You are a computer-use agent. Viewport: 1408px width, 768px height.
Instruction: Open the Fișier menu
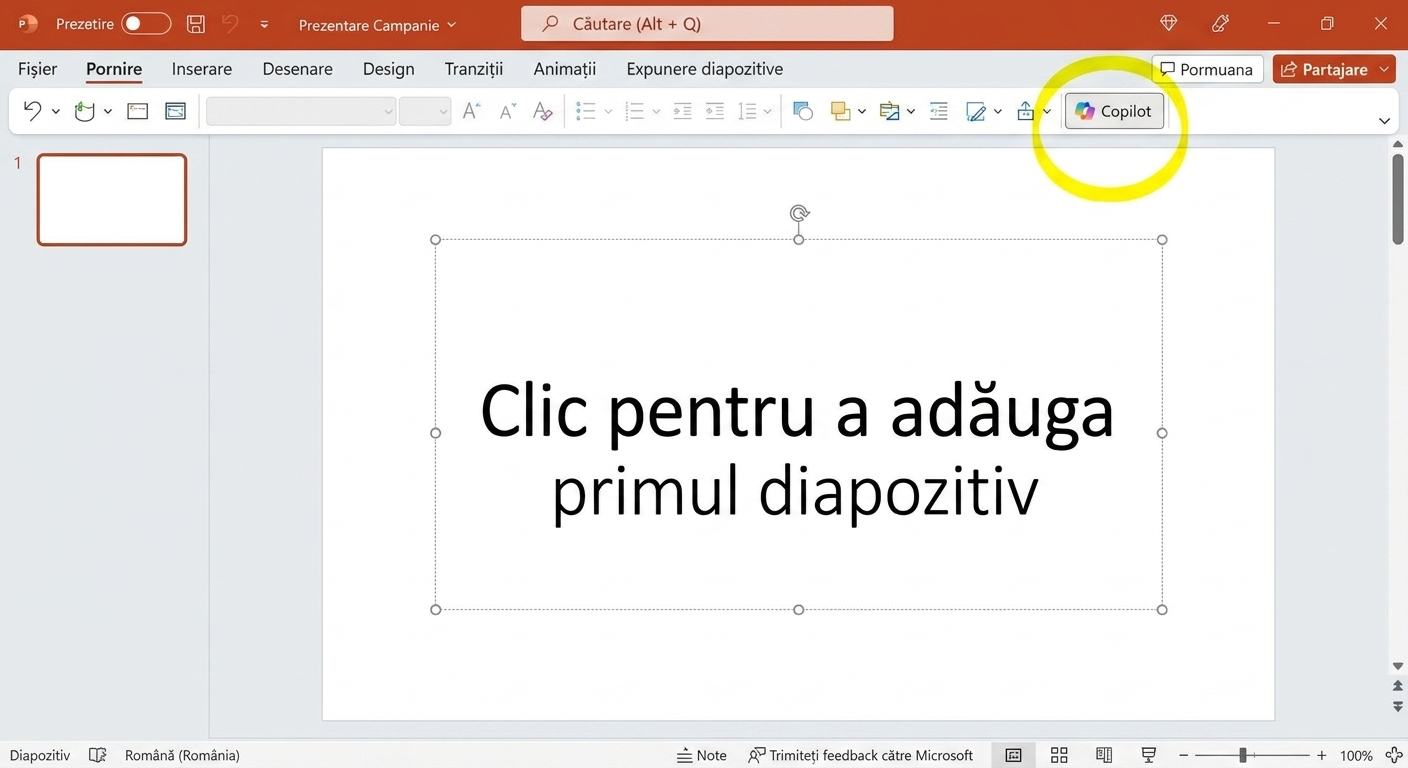pos(38,69)
